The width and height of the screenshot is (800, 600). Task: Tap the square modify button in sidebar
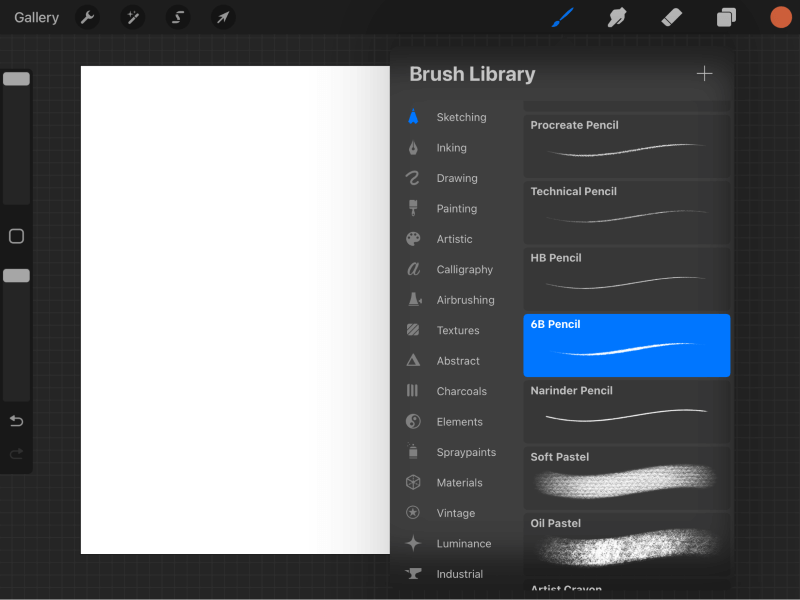(x=16, y=236)
